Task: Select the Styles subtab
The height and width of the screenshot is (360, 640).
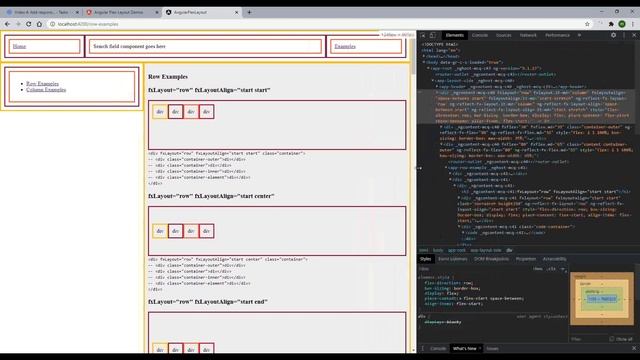Action: coord(425,259)
